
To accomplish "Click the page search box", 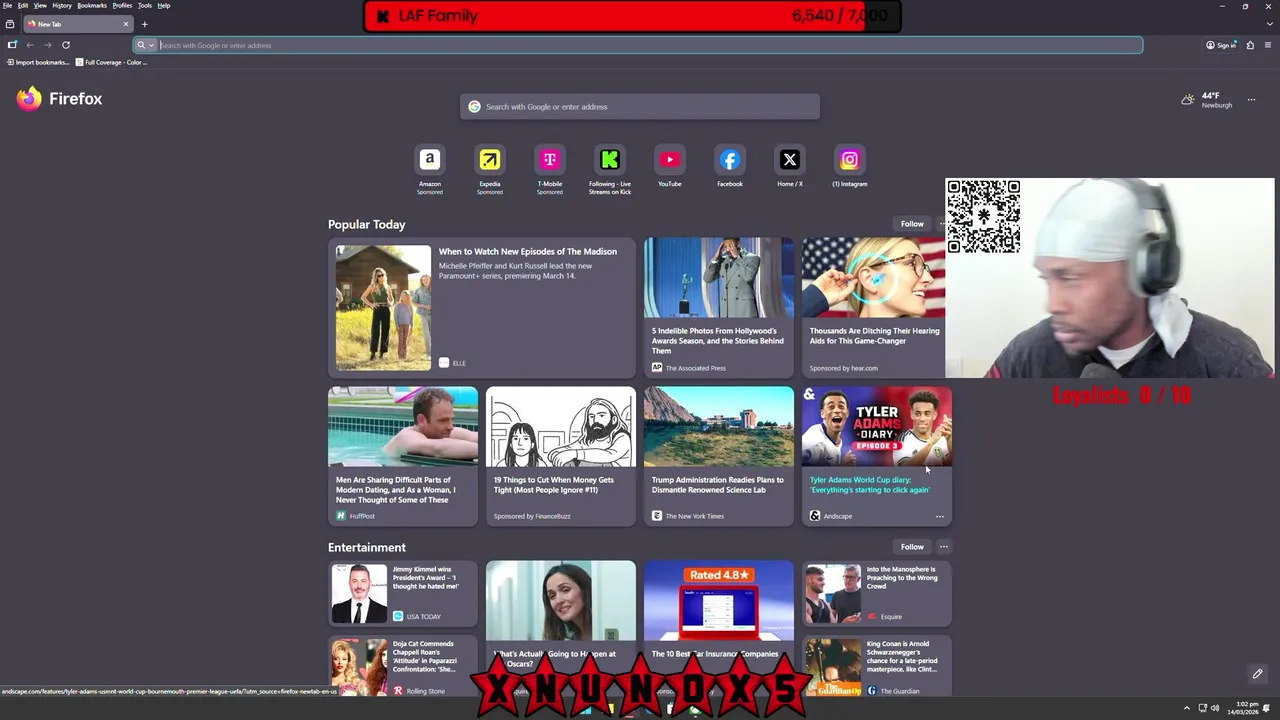I will 640,106.
